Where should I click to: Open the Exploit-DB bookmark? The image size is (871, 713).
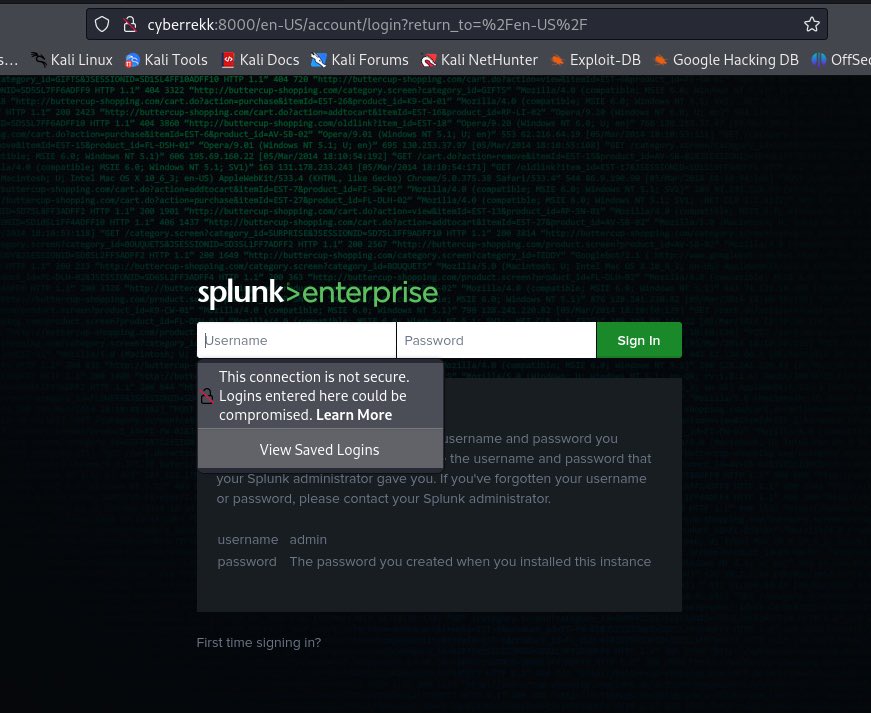click(595, 60)
